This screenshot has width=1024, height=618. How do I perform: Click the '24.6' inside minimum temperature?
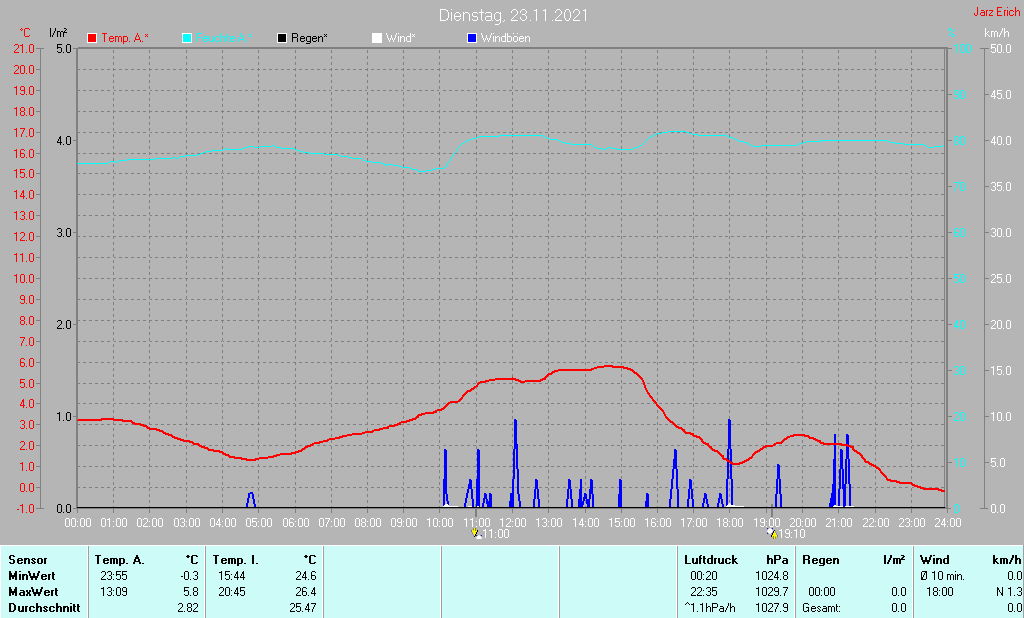(306, 576)
